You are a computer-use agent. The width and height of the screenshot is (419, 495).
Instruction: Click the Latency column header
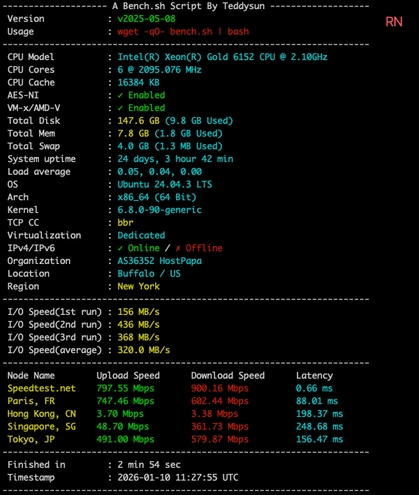[314, 376]
